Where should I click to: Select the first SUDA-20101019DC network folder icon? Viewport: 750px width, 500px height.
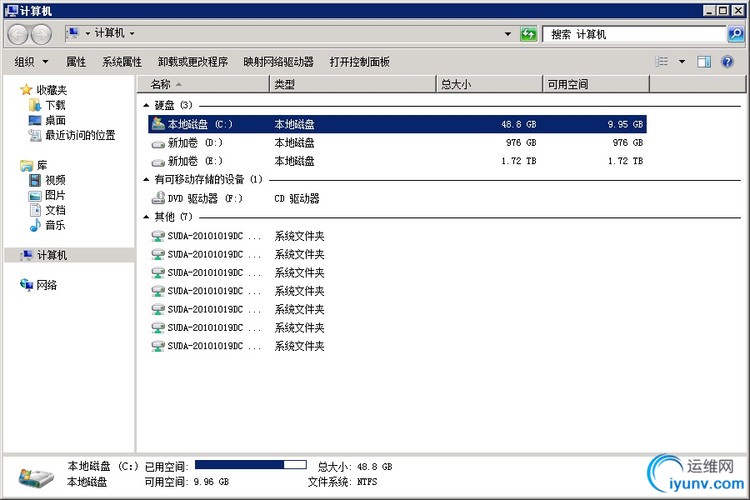(158, 236)
